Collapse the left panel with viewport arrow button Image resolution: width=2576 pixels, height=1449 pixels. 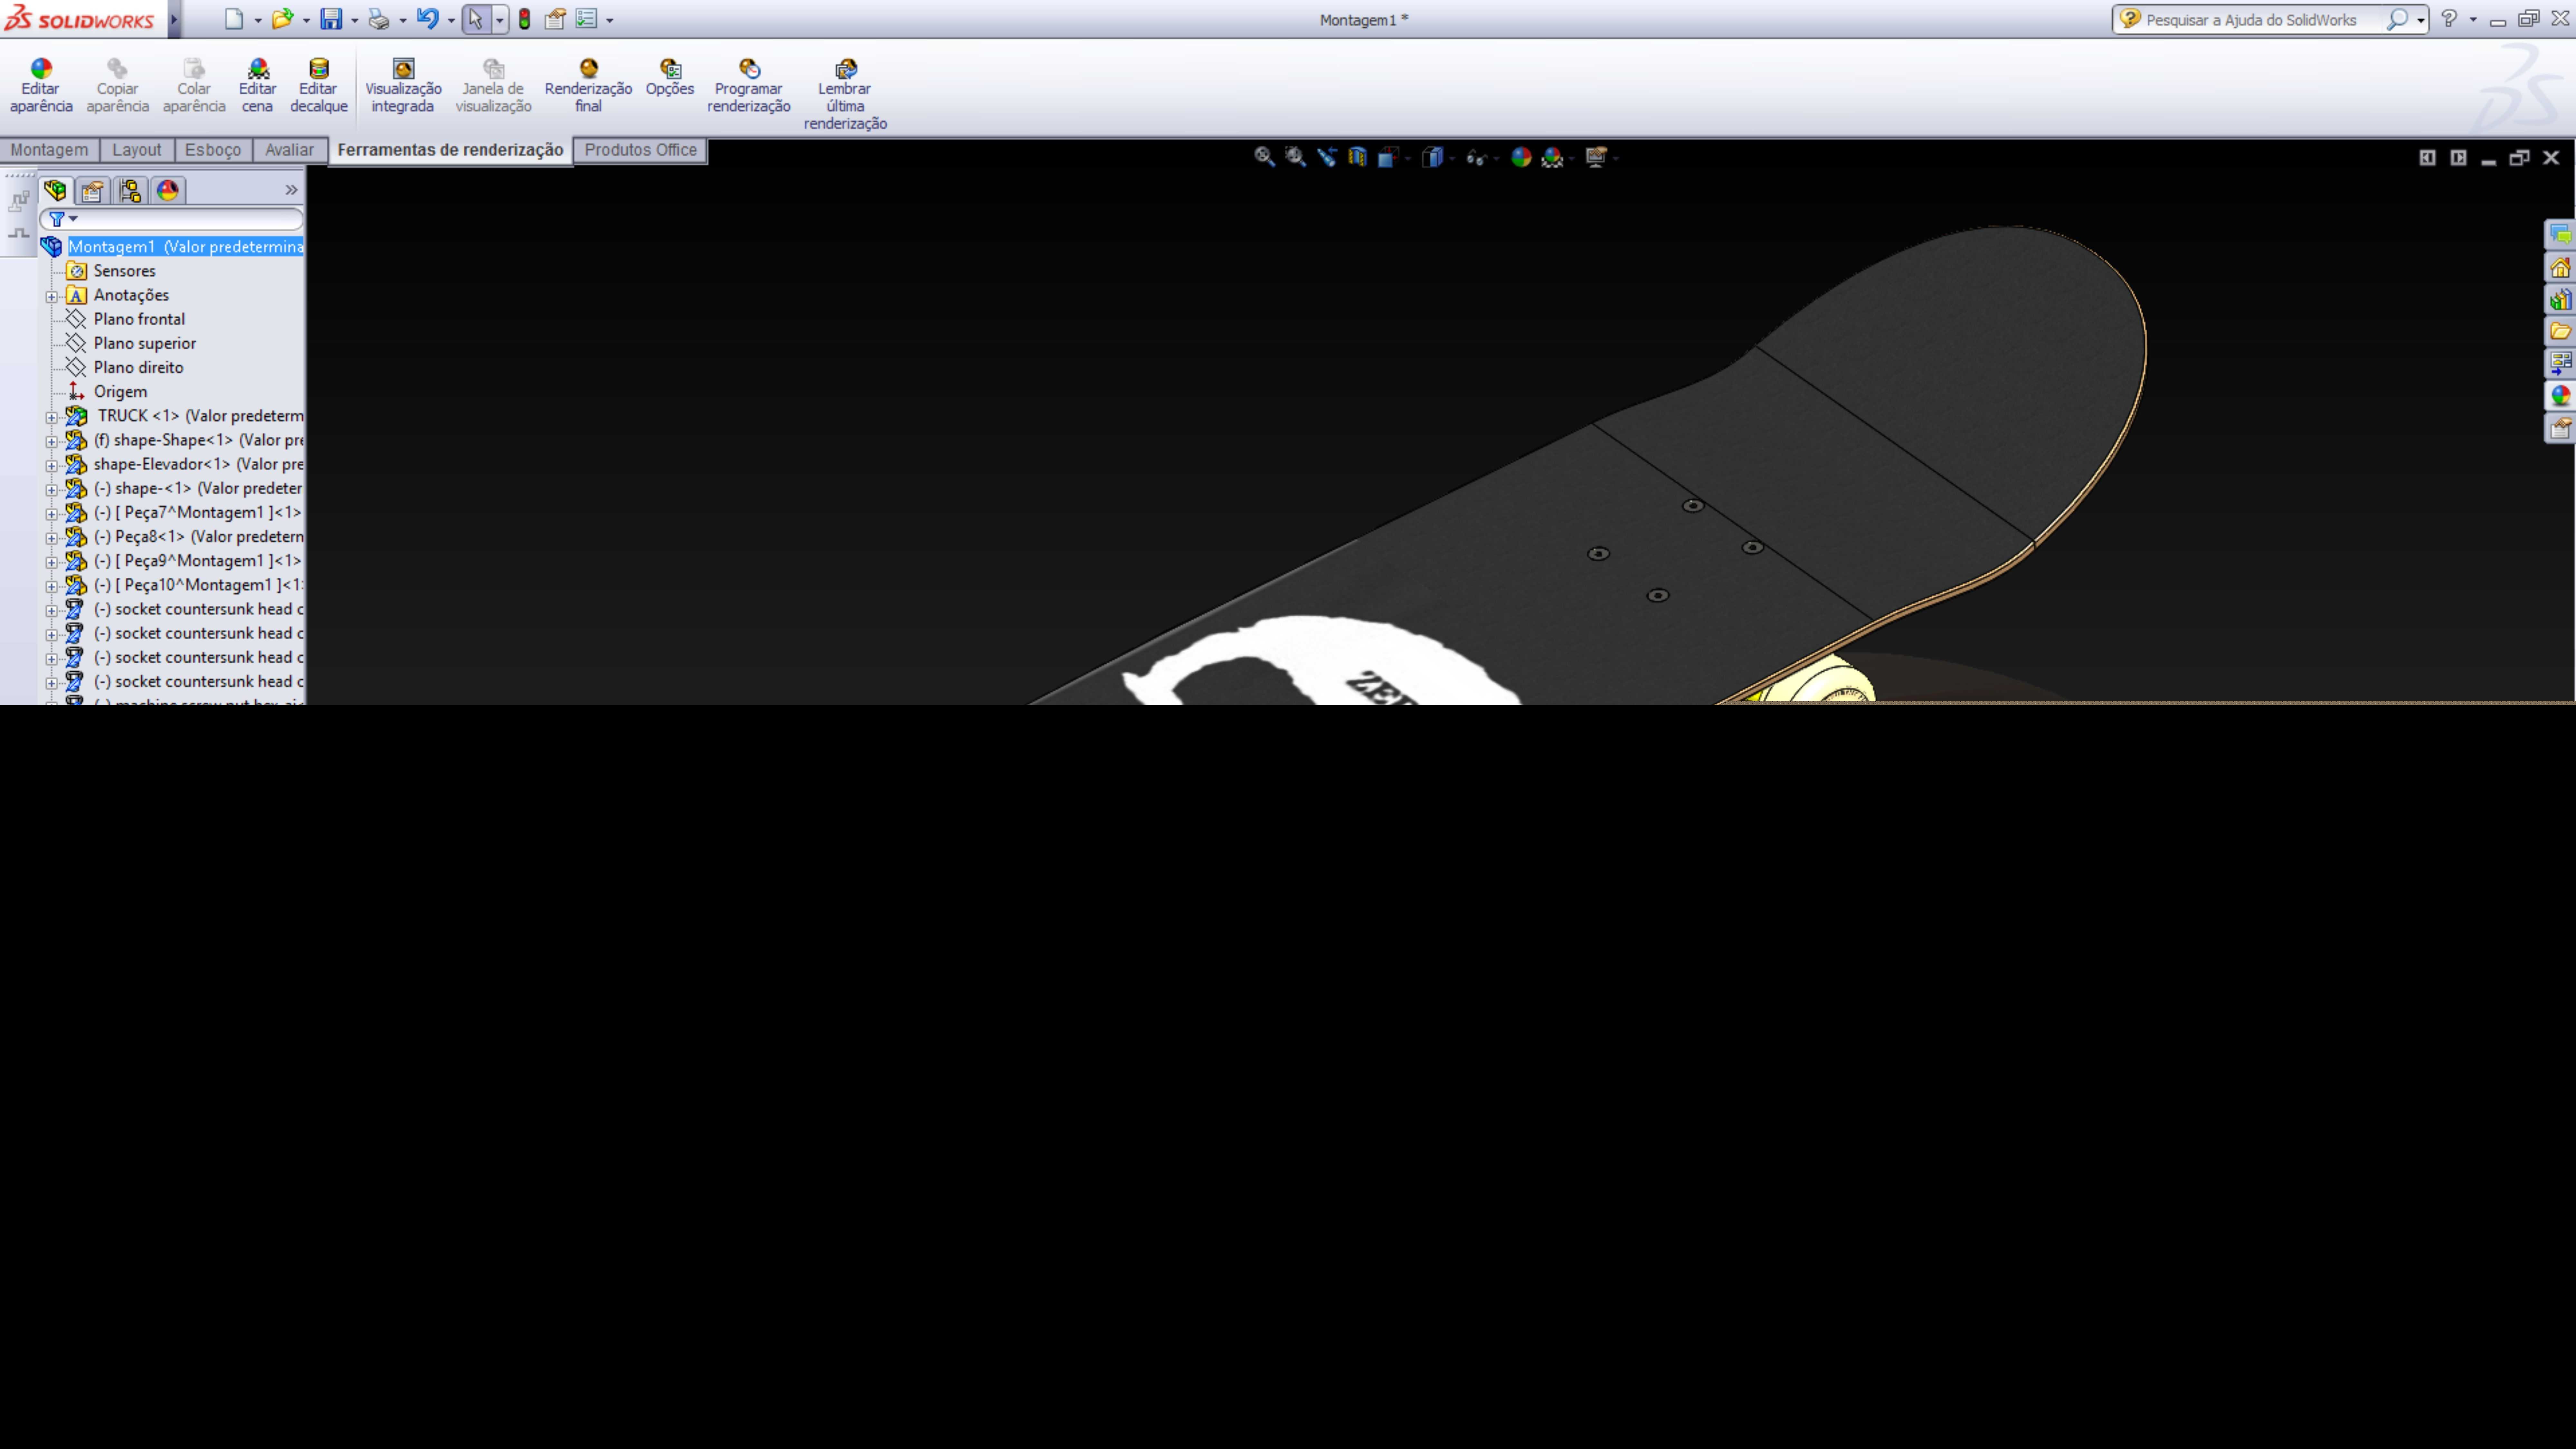pyautogui.click(x=2427, y=158)
